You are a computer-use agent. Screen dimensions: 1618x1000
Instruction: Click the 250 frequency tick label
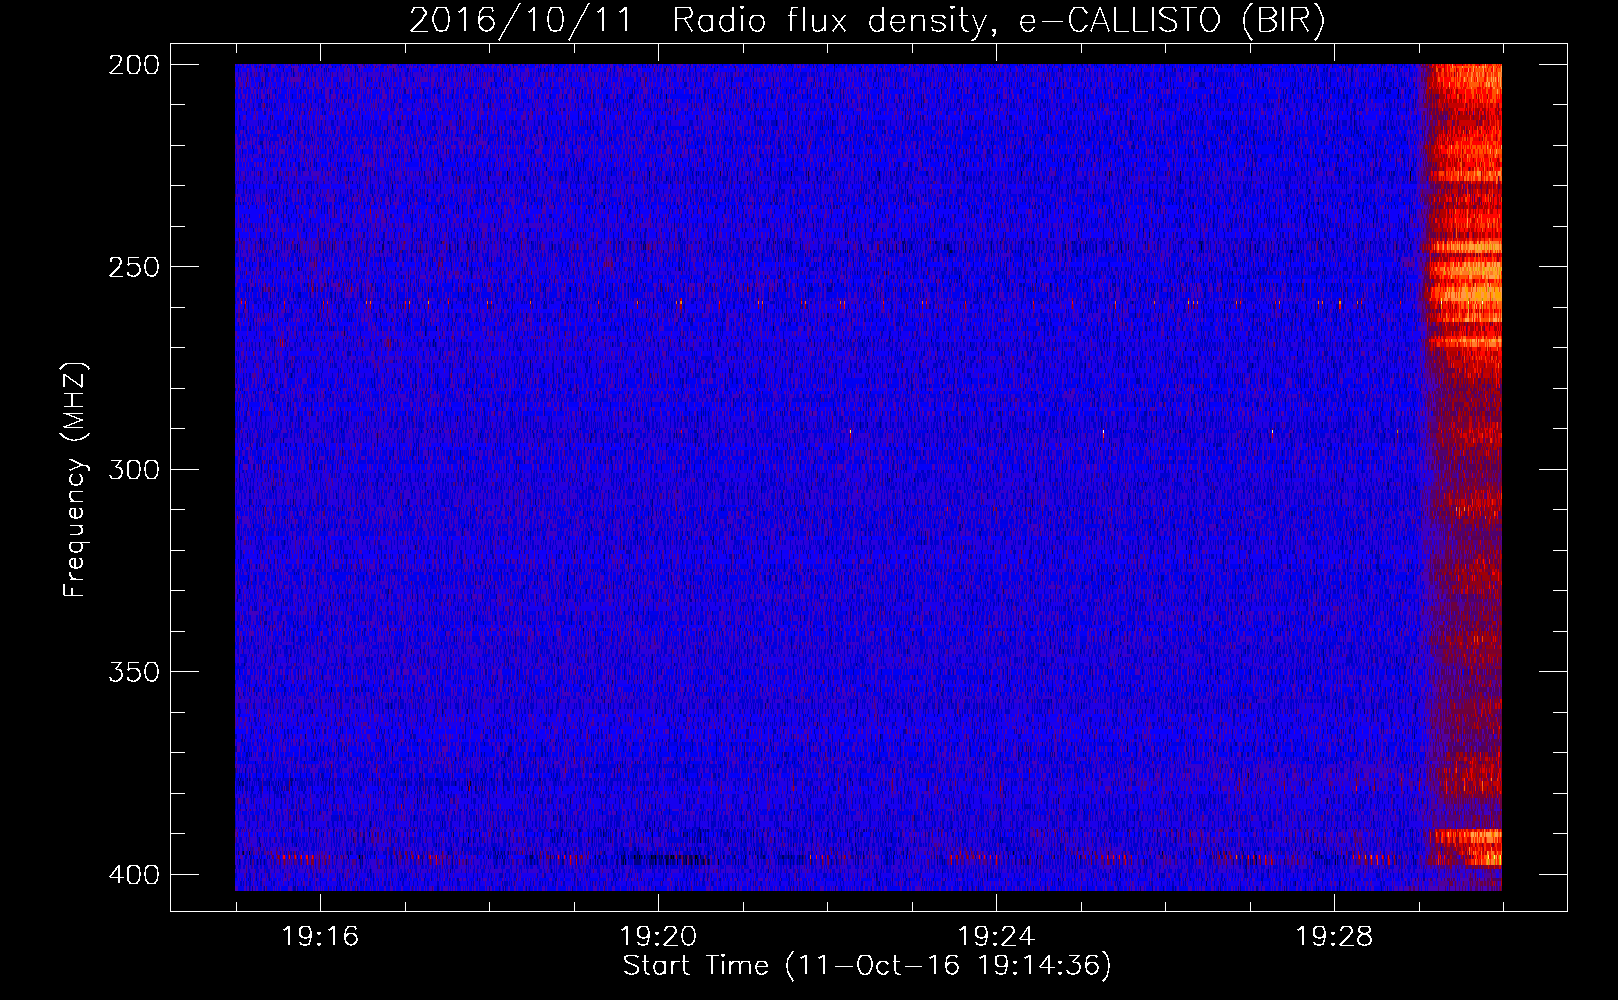click(x=134, y=267)
